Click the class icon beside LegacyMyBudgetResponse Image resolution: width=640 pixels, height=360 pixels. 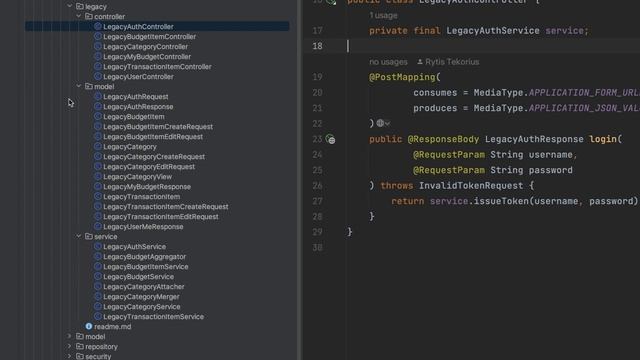[98, 186]
